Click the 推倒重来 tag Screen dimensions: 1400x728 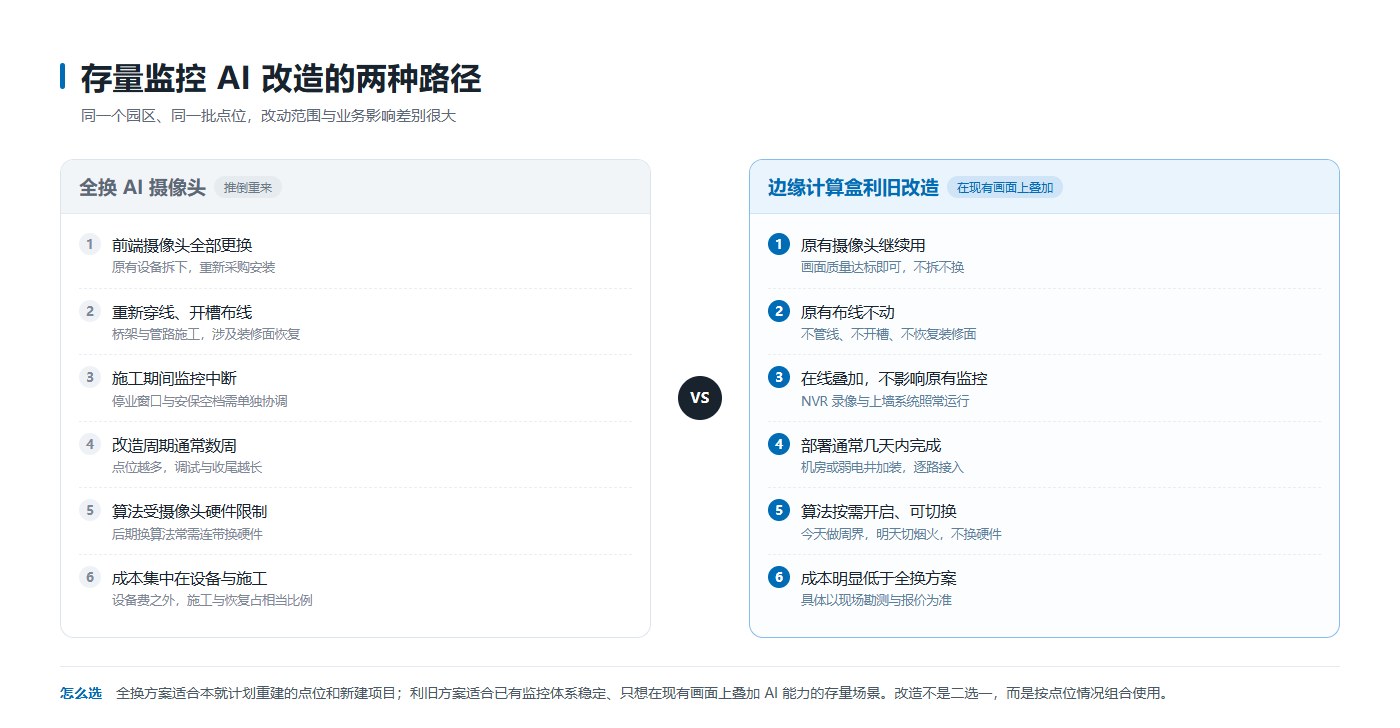[x=248, y=188]
